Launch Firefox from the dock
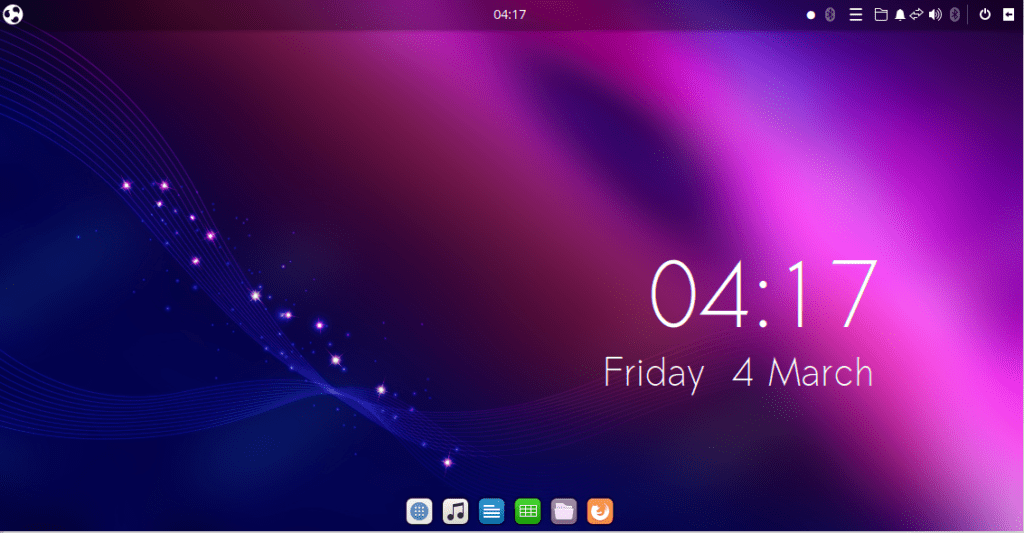 coord(600,511)
